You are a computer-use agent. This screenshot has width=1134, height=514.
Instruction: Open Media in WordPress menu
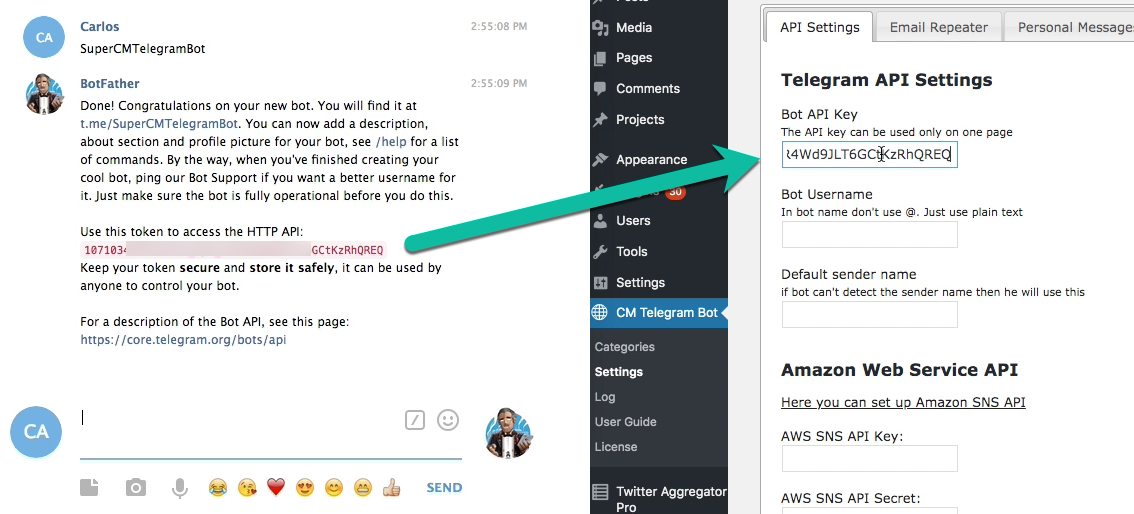[x=634, y=27]
